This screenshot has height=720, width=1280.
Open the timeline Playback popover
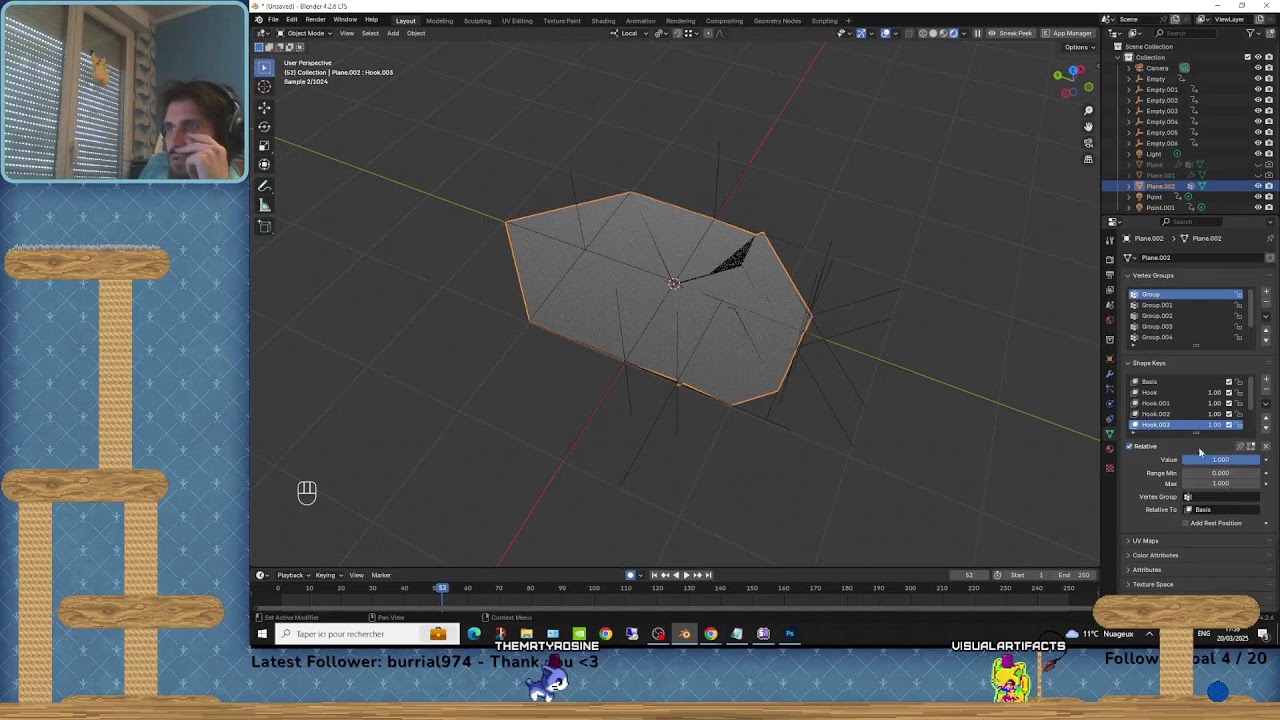293,575
